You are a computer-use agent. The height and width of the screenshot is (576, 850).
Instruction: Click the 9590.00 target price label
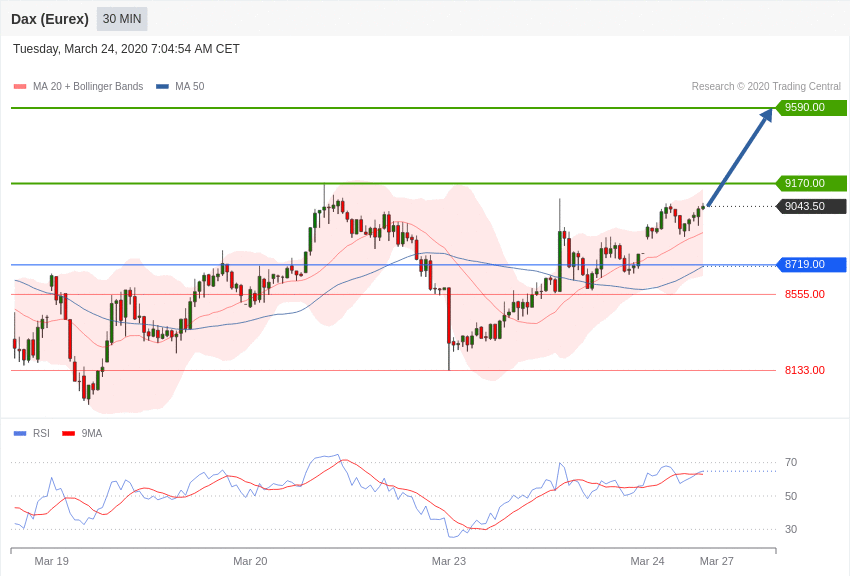pos(812,107)
